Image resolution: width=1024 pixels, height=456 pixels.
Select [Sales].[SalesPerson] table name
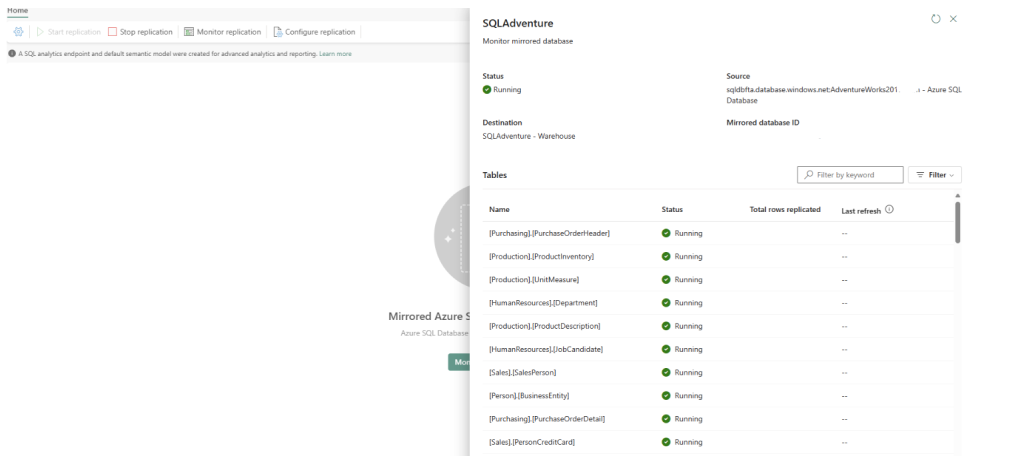coord(522,372)
